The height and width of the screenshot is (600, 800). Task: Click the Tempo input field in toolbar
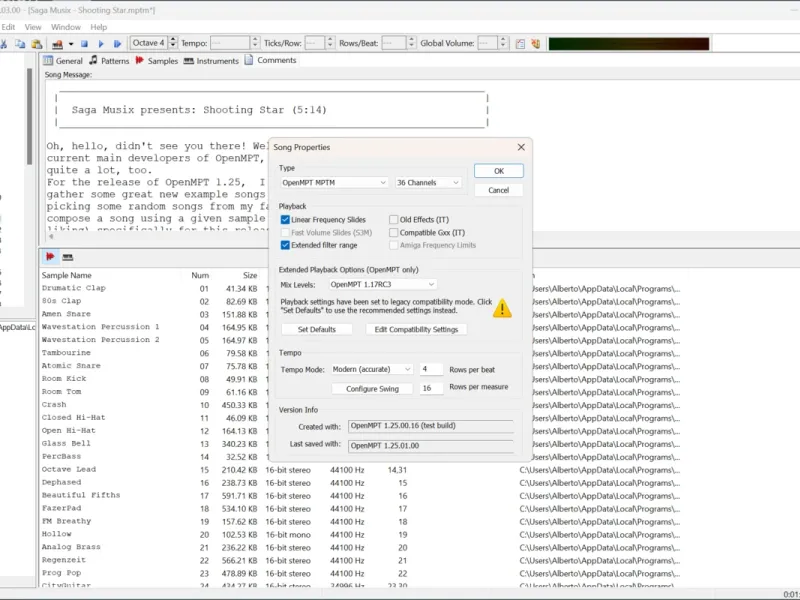(230, 43)
